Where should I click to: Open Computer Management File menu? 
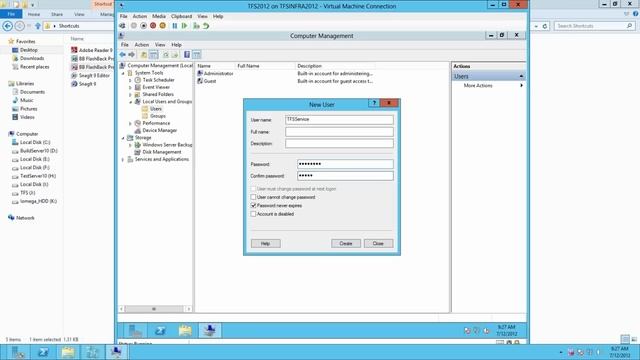pyautogui.click(x=124, y=44)
